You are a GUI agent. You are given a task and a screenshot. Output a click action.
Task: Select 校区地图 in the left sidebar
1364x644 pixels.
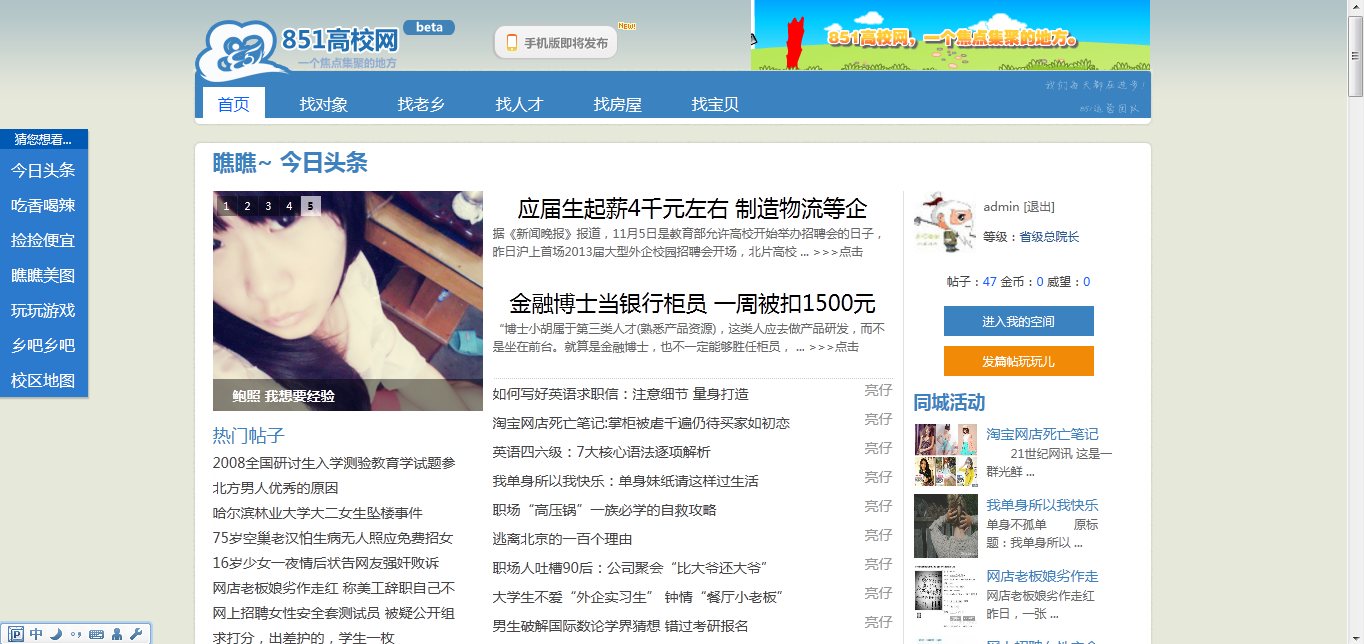pyautogui.click(x=44, y=380)
